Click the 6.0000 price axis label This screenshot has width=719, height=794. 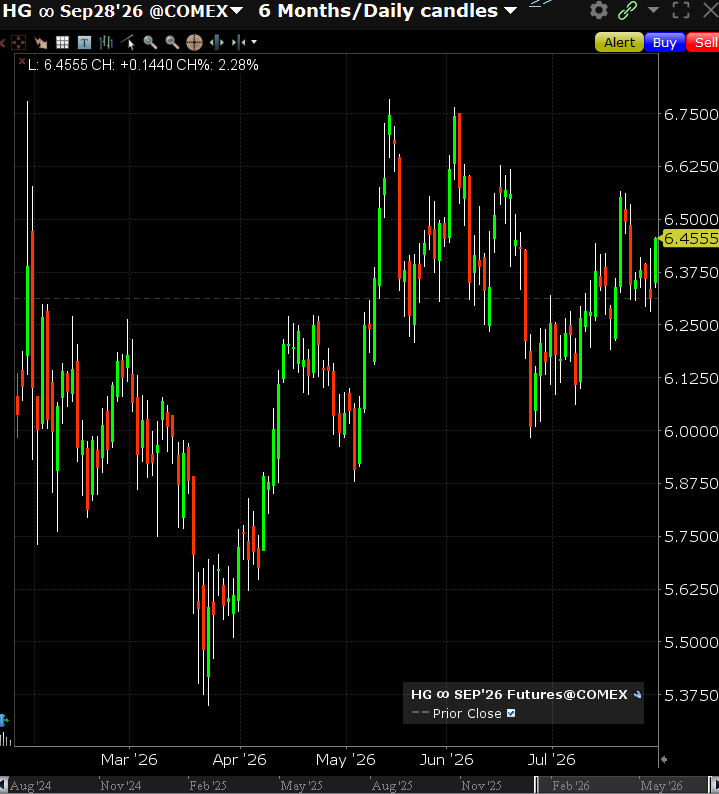point(691,431)
